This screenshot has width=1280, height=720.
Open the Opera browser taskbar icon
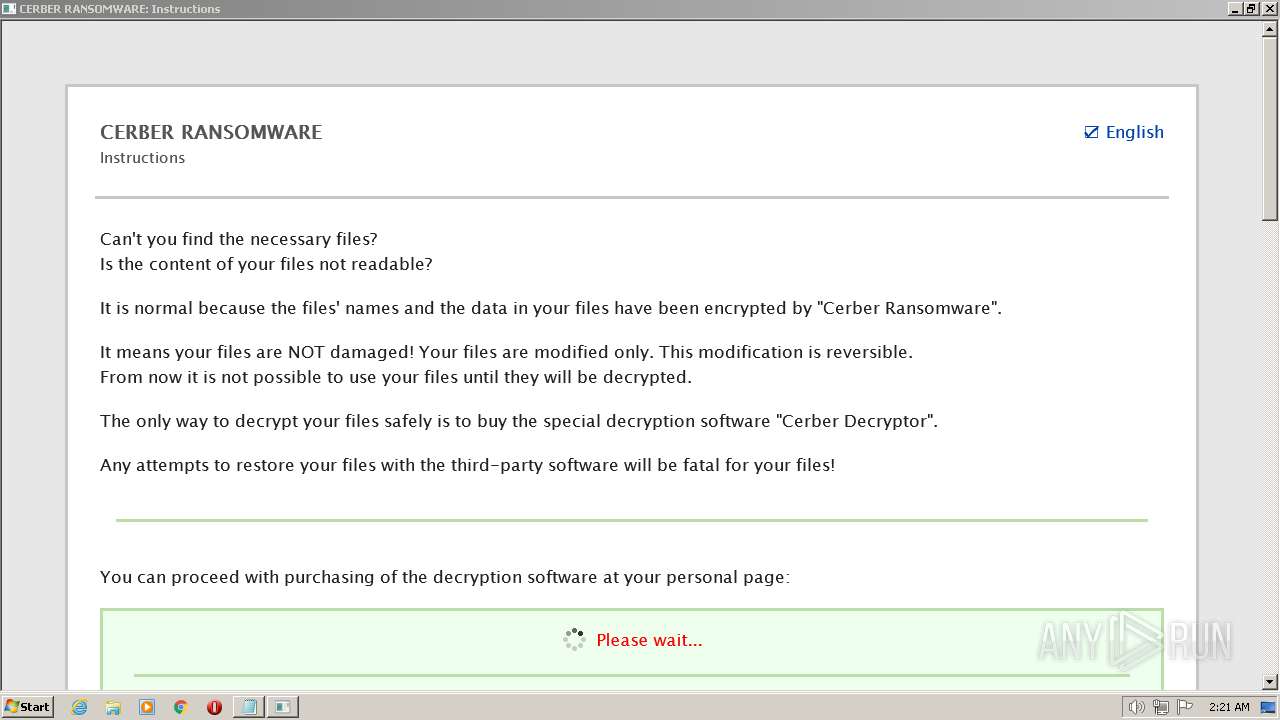pyautogui.click(x=214, y=707)
